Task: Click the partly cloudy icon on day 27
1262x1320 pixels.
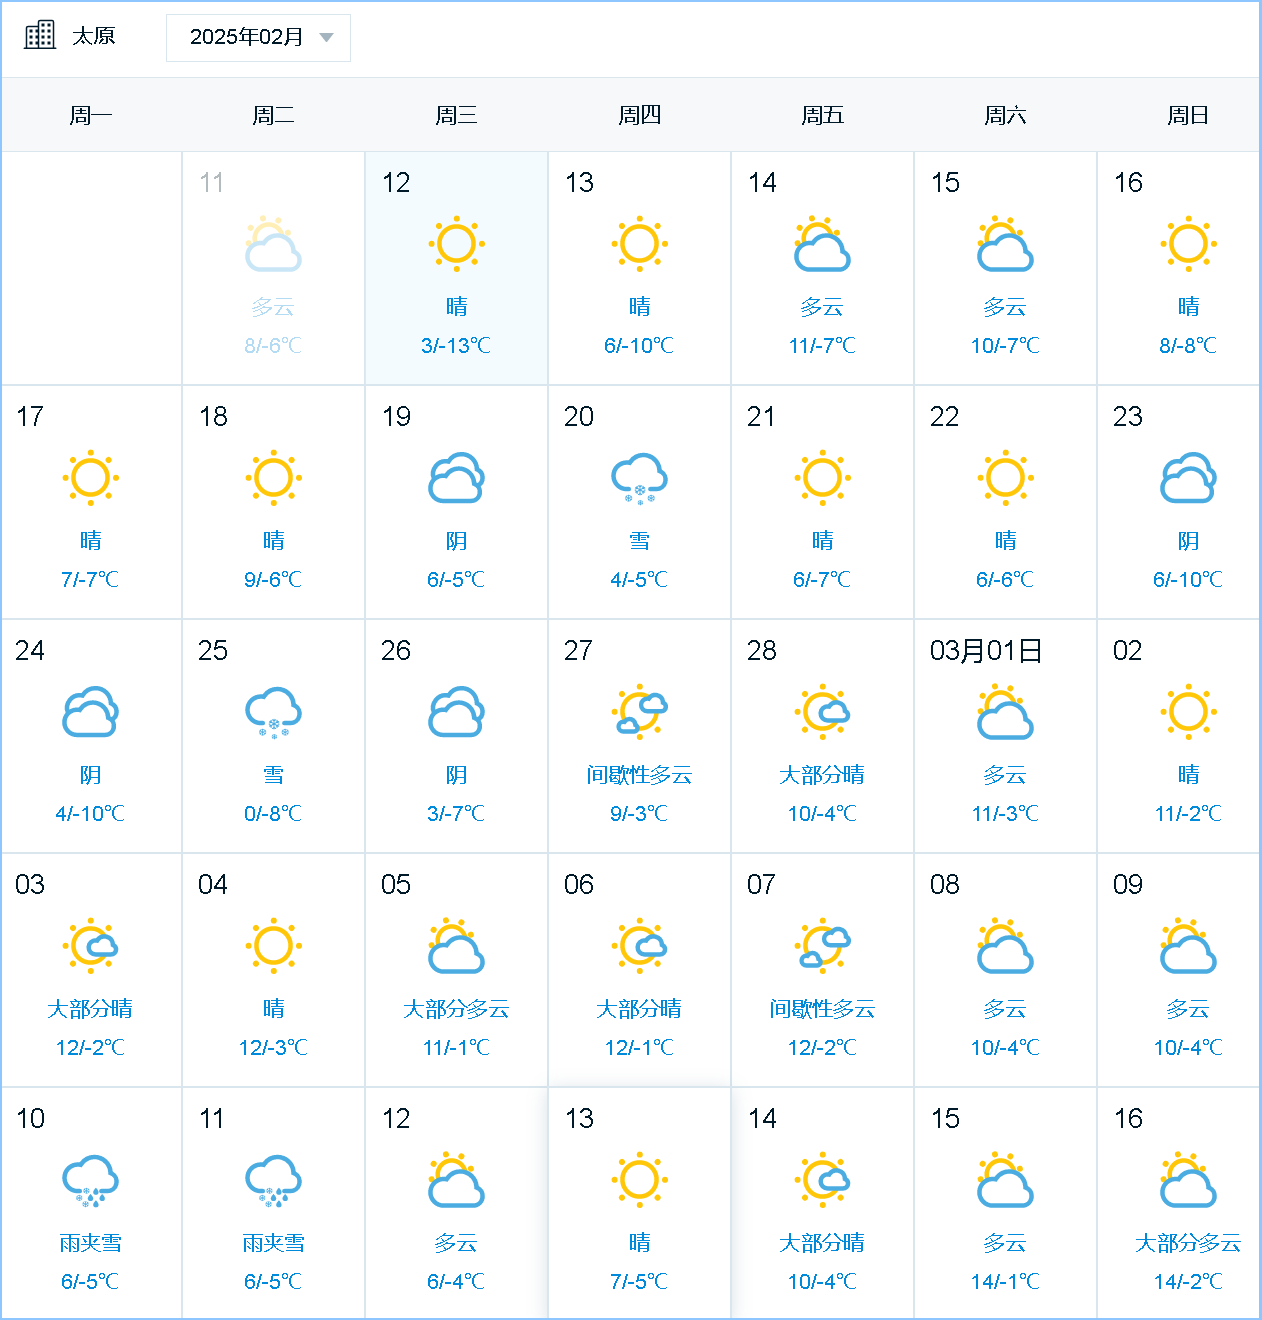Action: pos(639,712)
